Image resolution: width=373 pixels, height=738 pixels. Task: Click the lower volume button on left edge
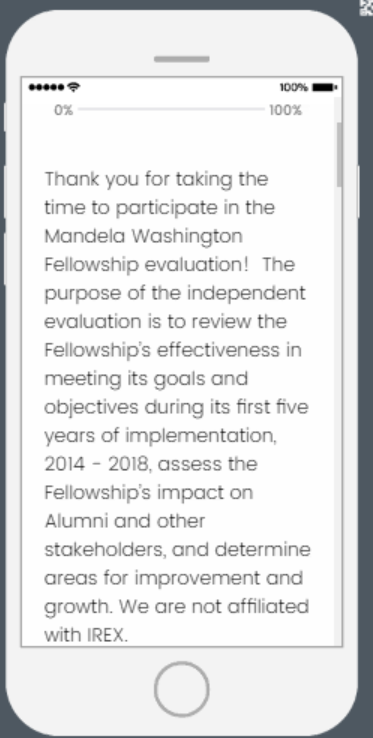[x=5, y=259]
